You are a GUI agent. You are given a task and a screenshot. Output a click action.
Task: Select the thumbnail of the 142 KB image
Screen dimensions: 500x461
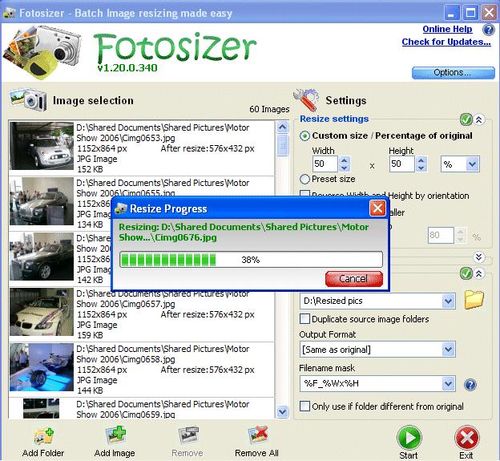pos(42,256)
